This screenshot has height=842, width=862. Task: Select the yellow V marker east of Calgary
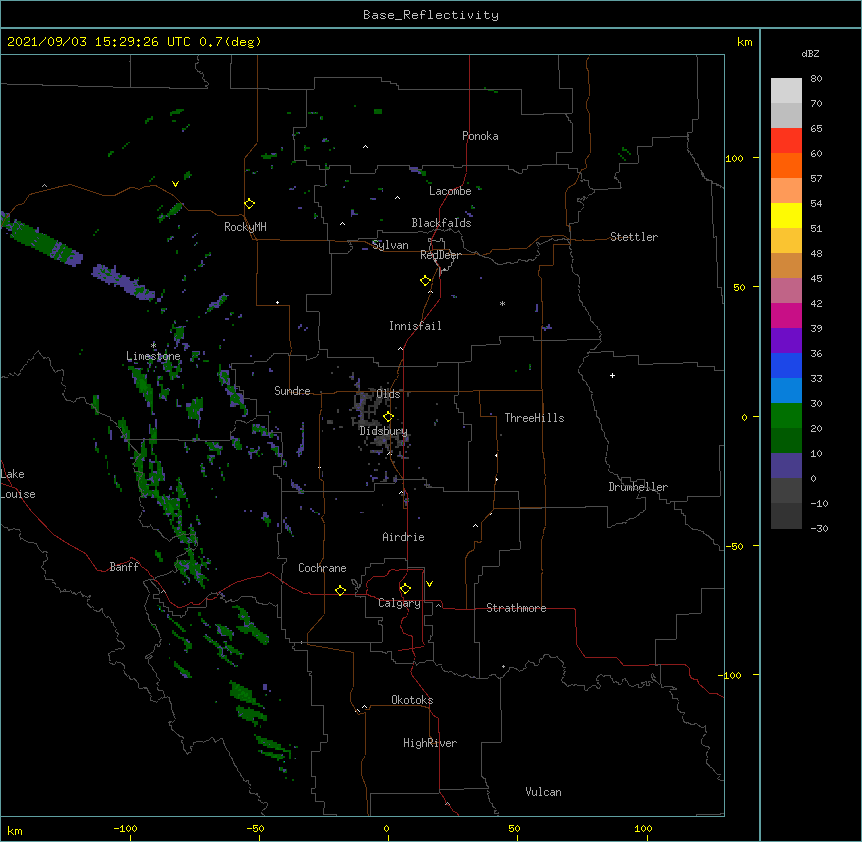[x=429, y=584]
